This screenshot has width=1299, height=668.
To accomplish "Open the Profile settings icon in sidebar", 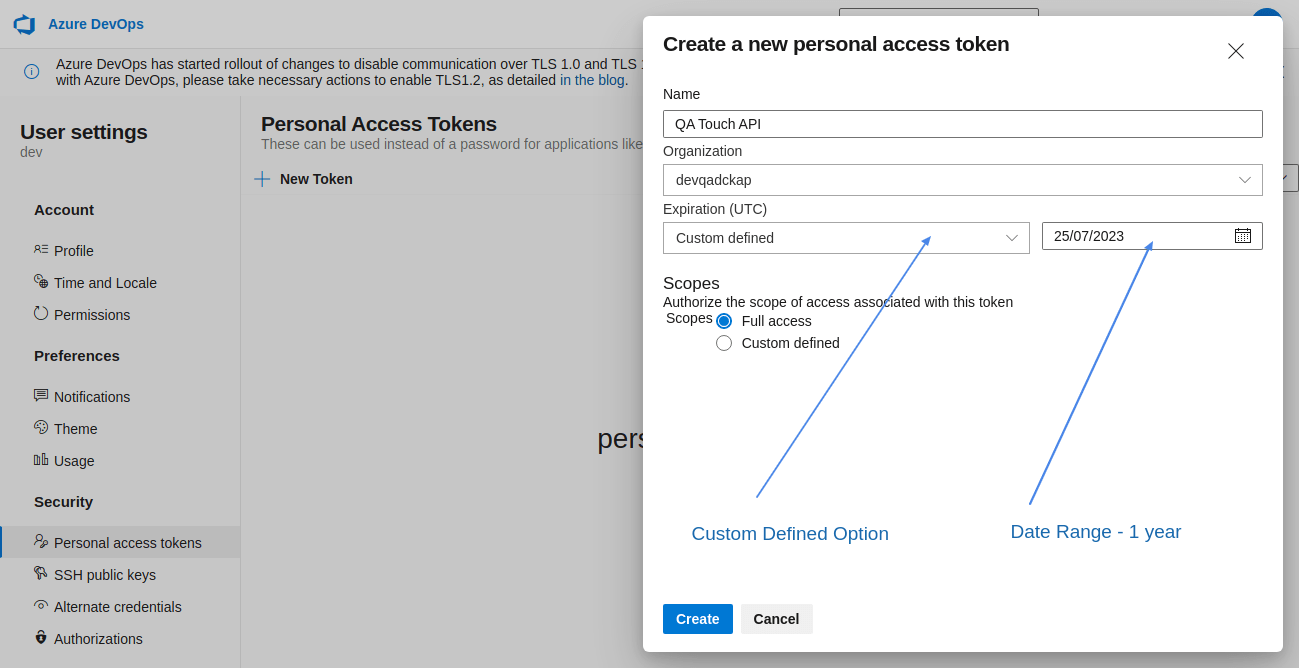I will tap(40, 250).
